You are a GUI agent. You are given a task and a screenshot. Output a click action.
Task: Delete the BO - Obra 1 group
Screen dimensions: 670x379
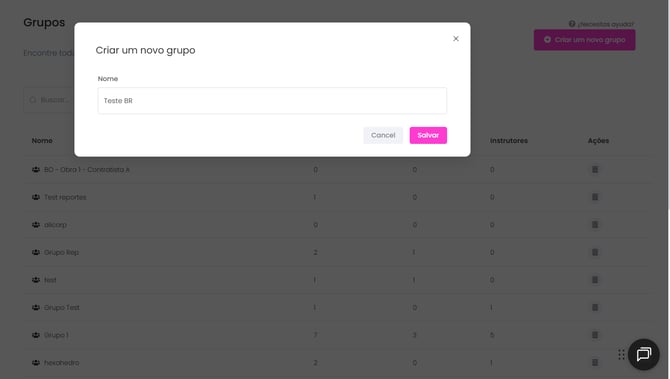595,170
